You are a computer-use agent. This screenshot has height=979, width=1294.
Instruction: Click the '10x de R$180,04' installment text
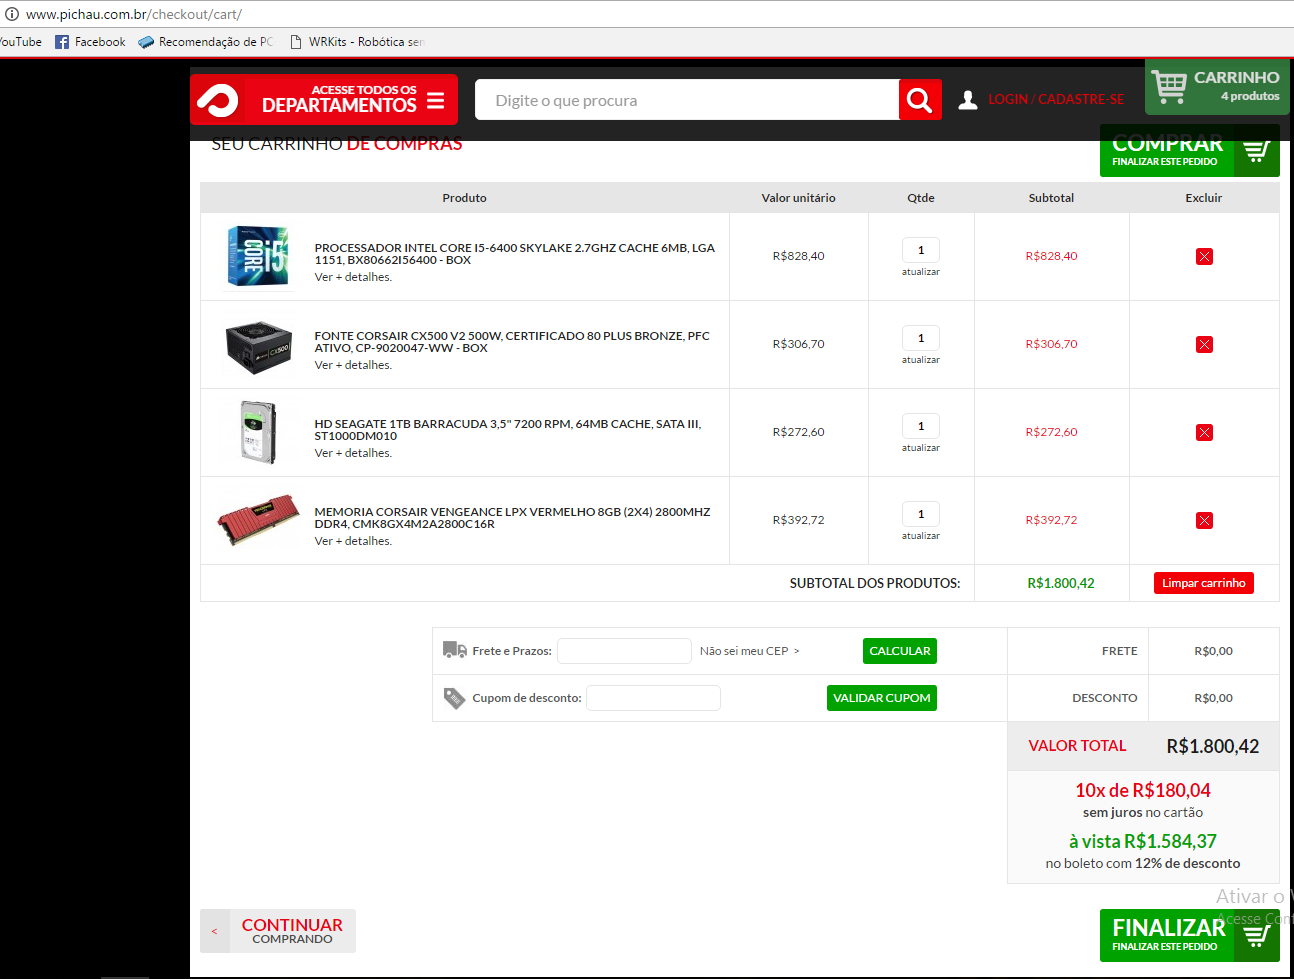click(1143, 790)
